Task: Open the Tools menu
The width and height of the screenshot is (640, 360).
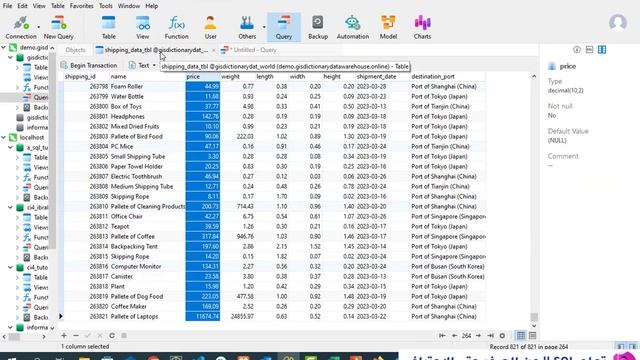Action: tap(106, 6)
